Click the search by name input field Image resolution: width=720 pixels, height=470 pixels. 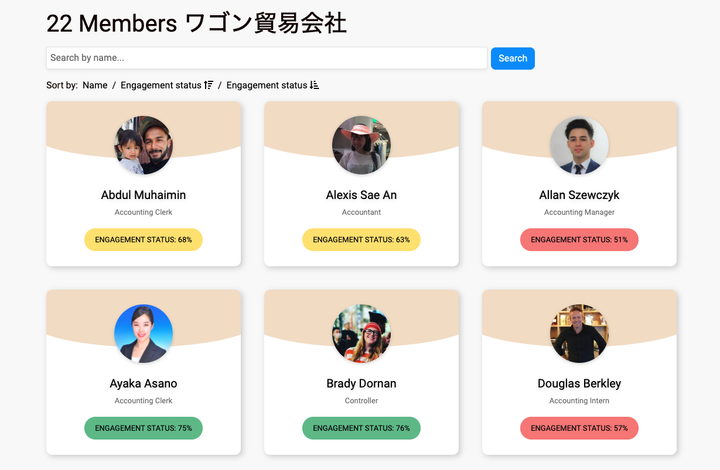[266, 58]
